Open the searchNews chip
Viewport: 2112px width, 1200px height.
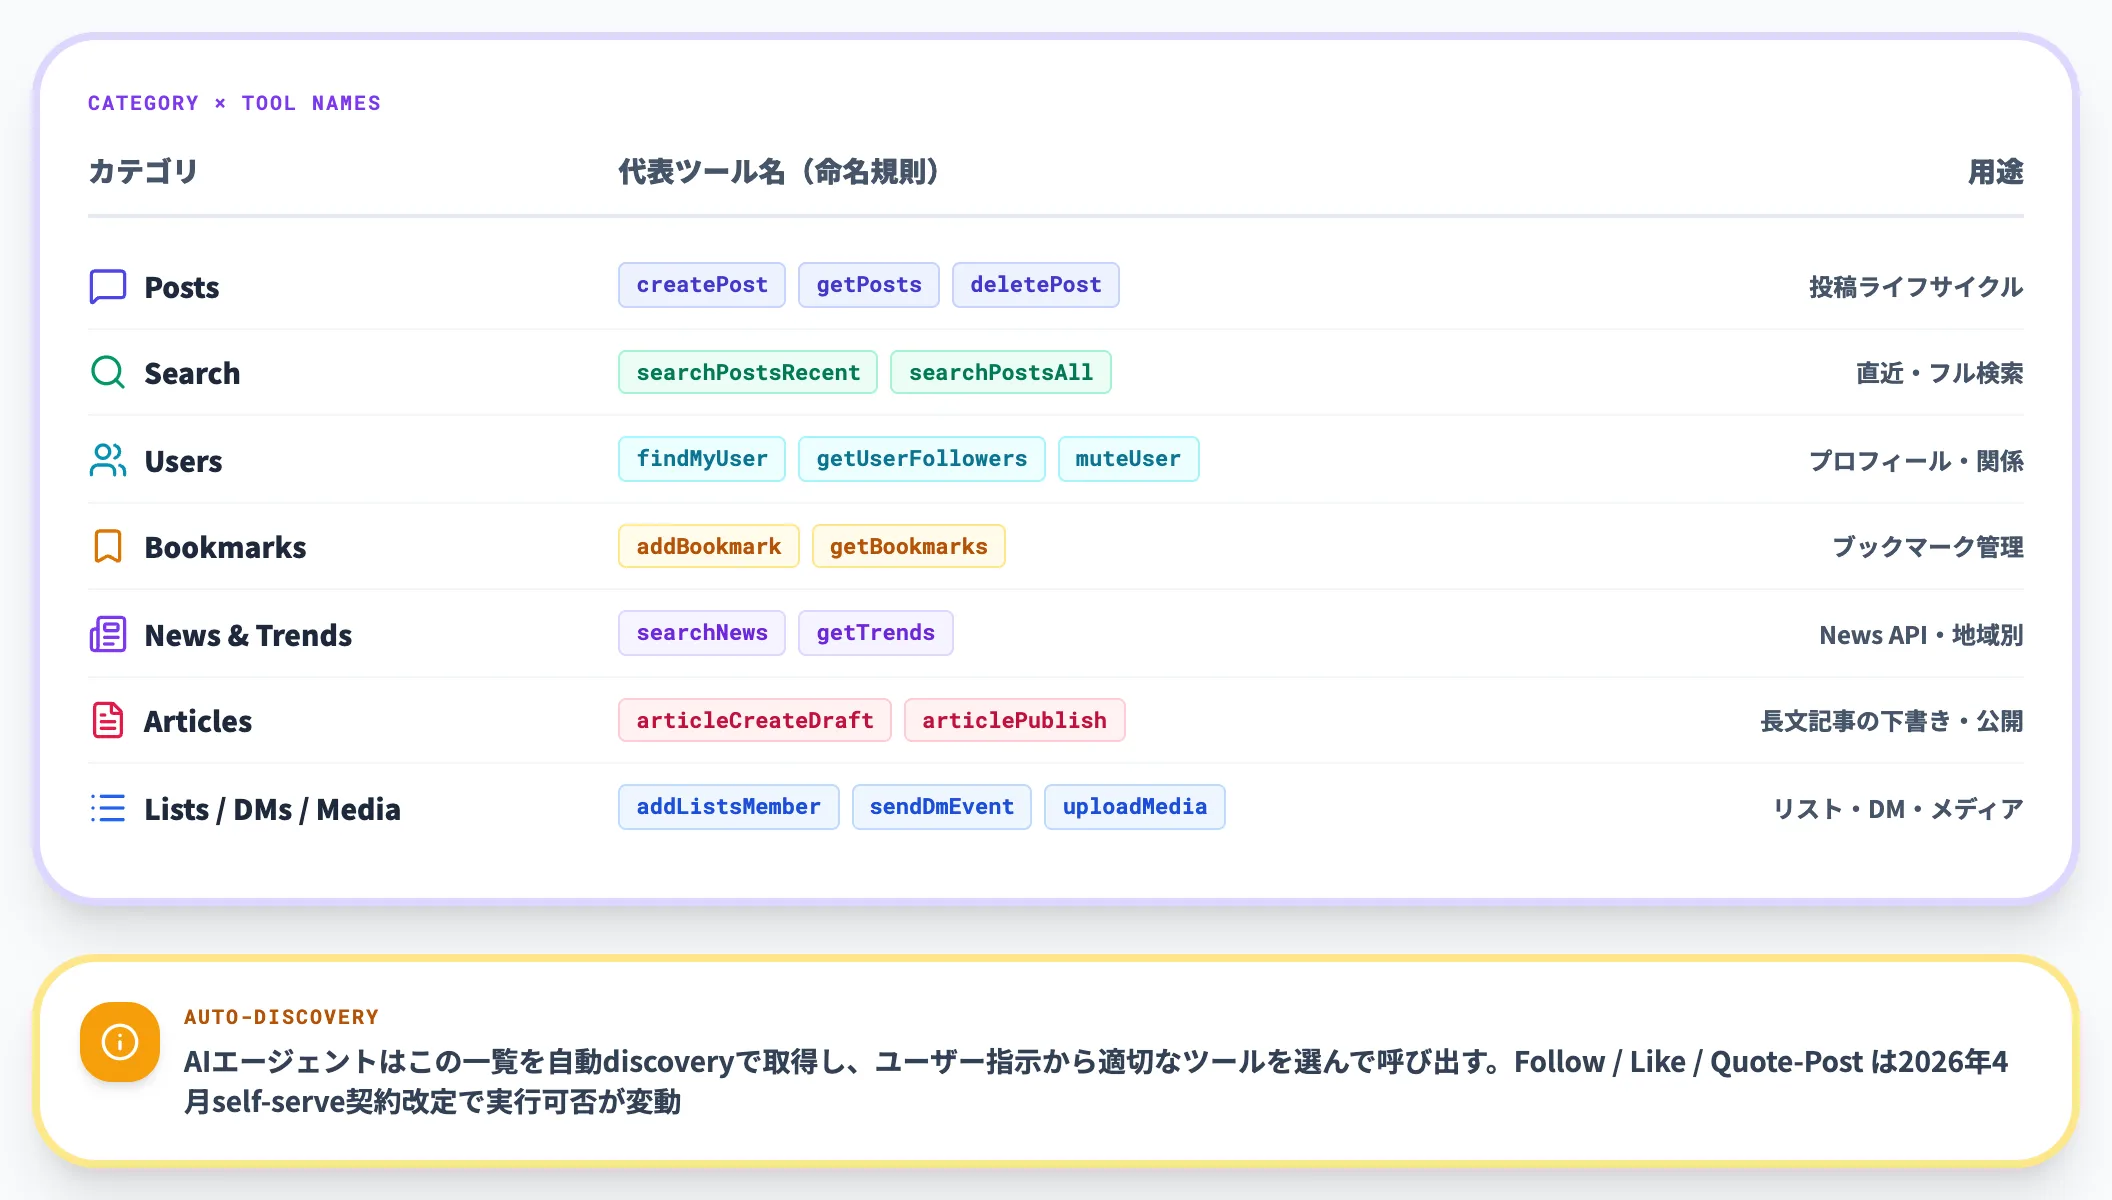pos(702,633)
